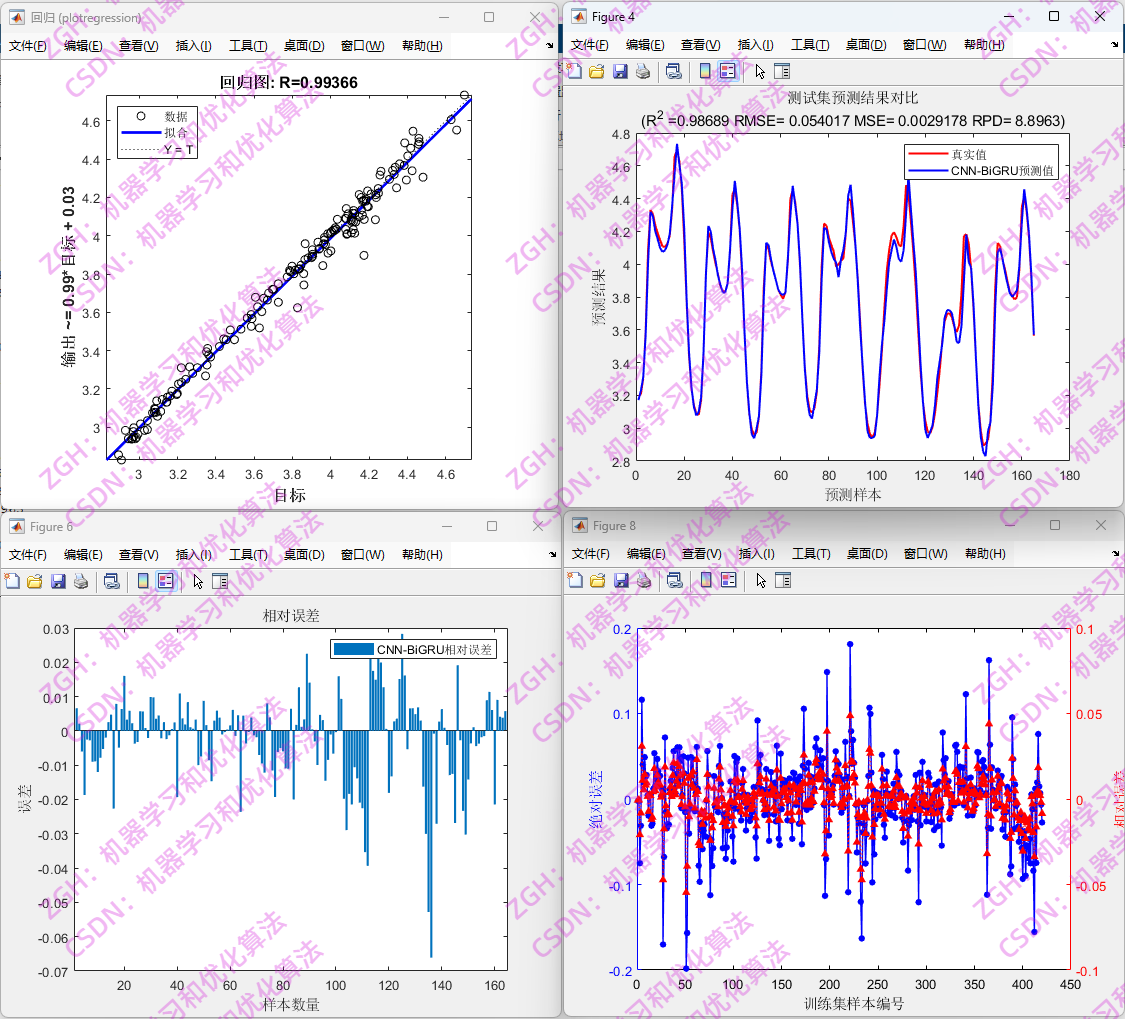Toggle Insert Colorbar in Figure 8 toolbar

[x=706, y=580]
